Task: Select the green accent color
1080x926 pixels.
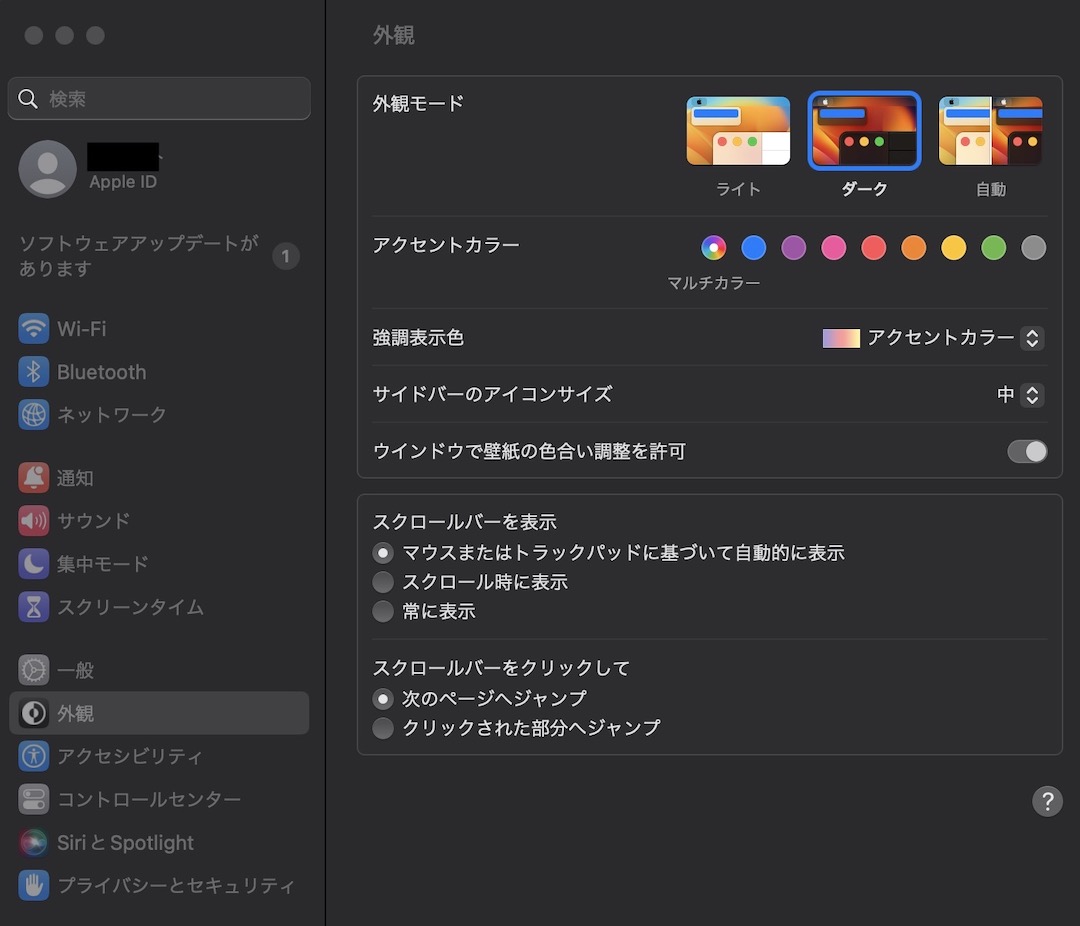Action: 993,247
